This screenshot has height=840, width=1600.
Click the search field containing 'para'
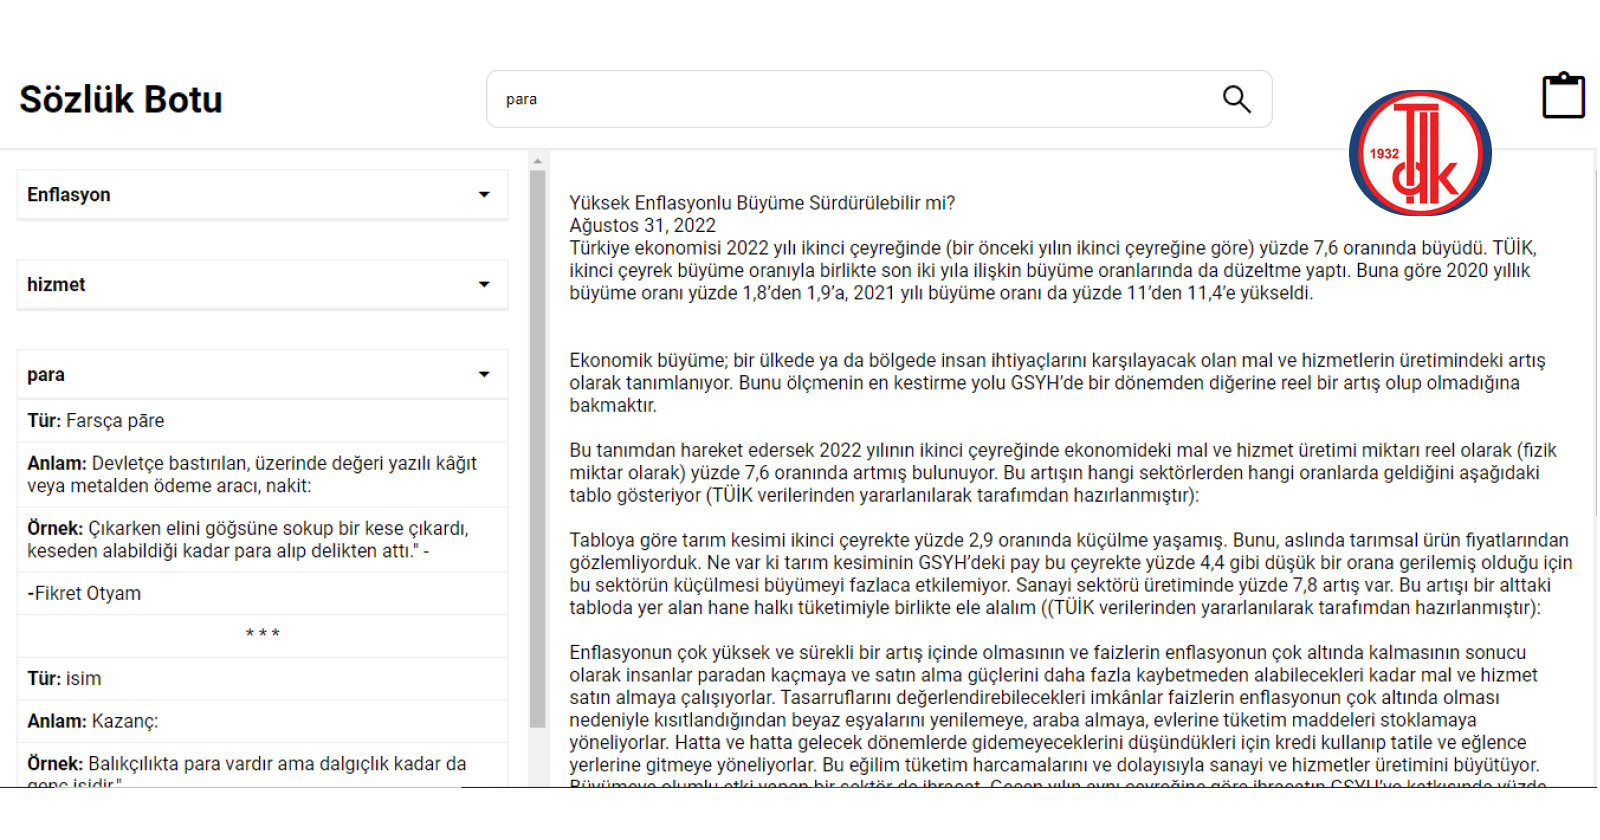[x=879, y=99]
